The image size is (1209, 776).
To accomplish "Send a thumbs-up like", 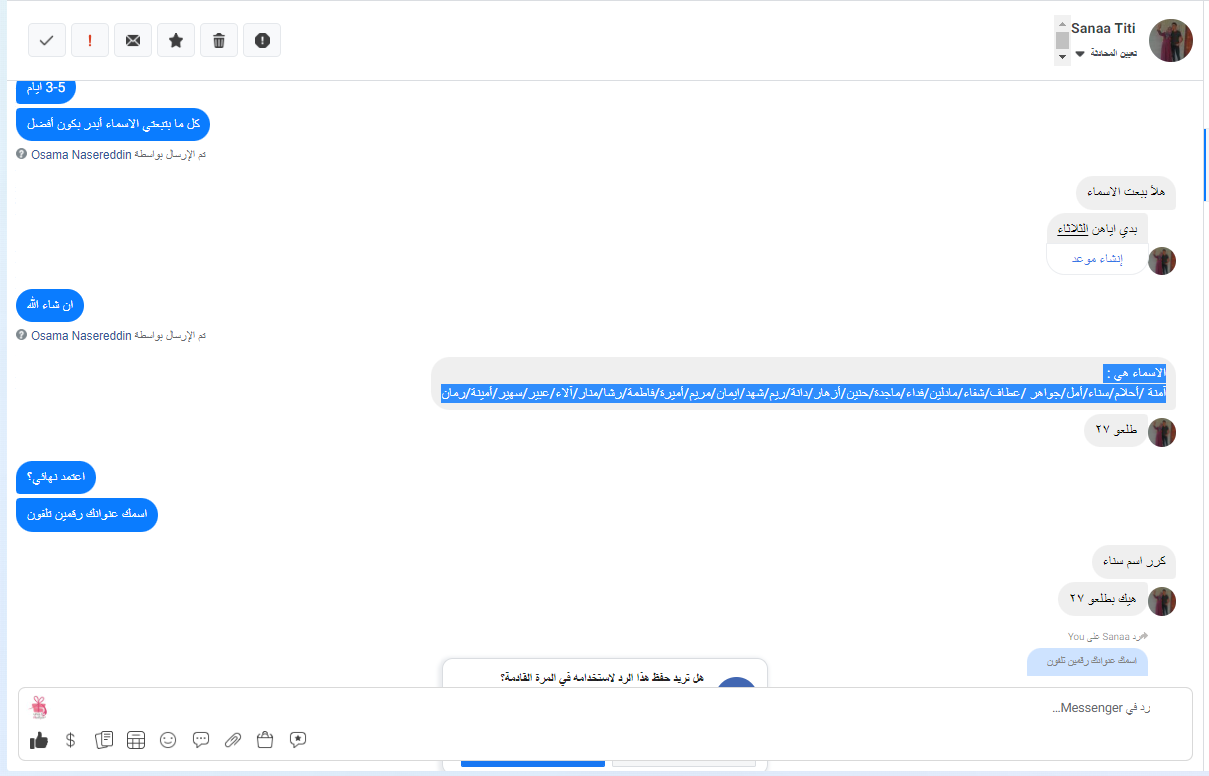I will point(39,740).
